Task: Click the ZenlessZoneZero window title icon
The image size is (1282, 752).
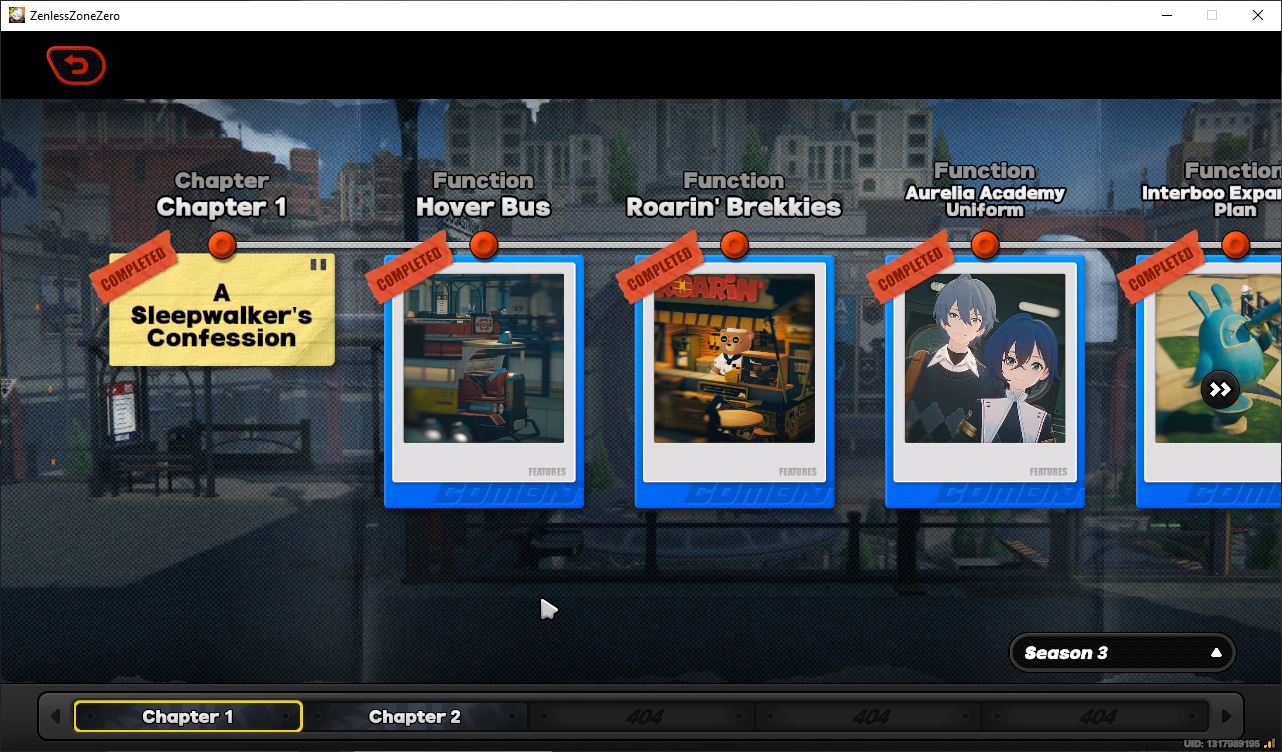Action: [x=17, y=15]
